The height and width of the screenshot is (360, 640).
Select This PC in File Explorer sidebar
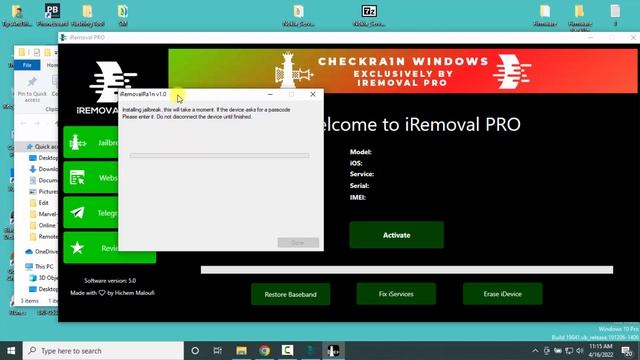click(39, 267)
